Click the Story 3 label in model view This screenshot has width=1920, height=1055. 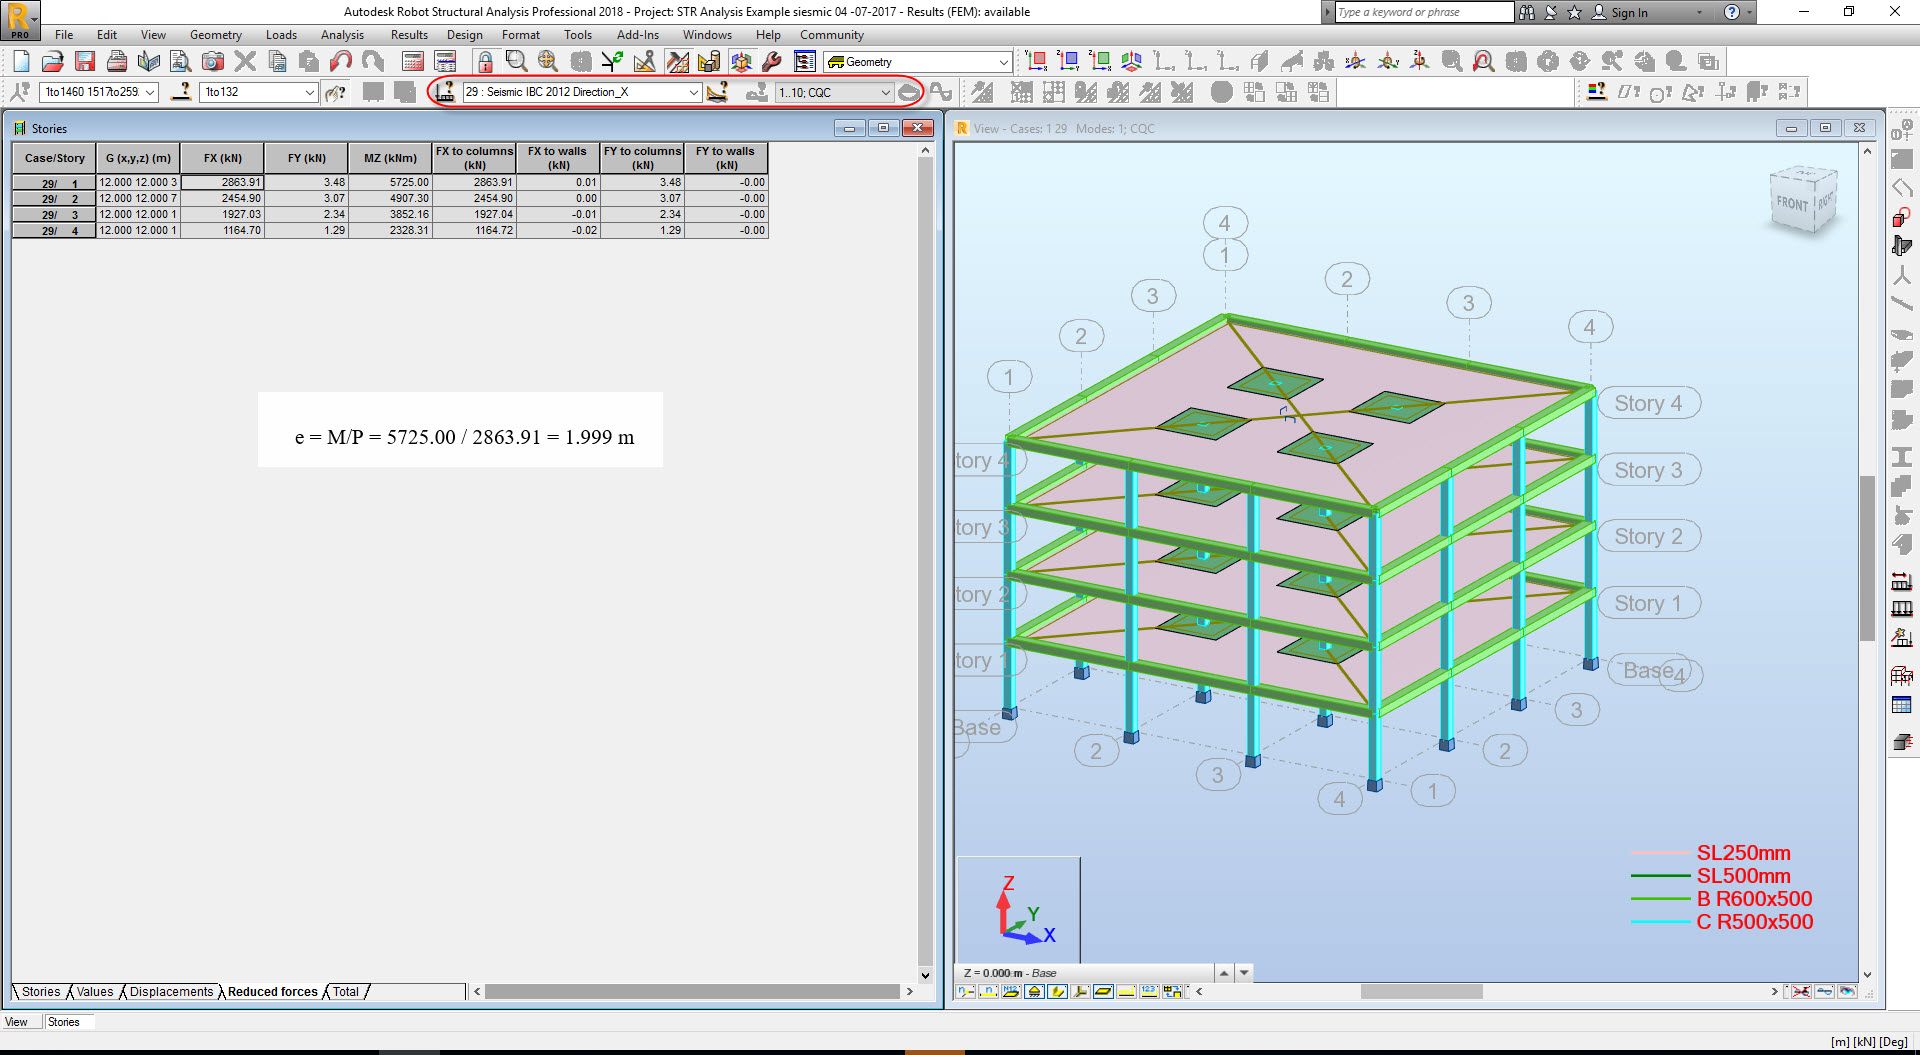pyautogui.click(x=1648, y=469)
